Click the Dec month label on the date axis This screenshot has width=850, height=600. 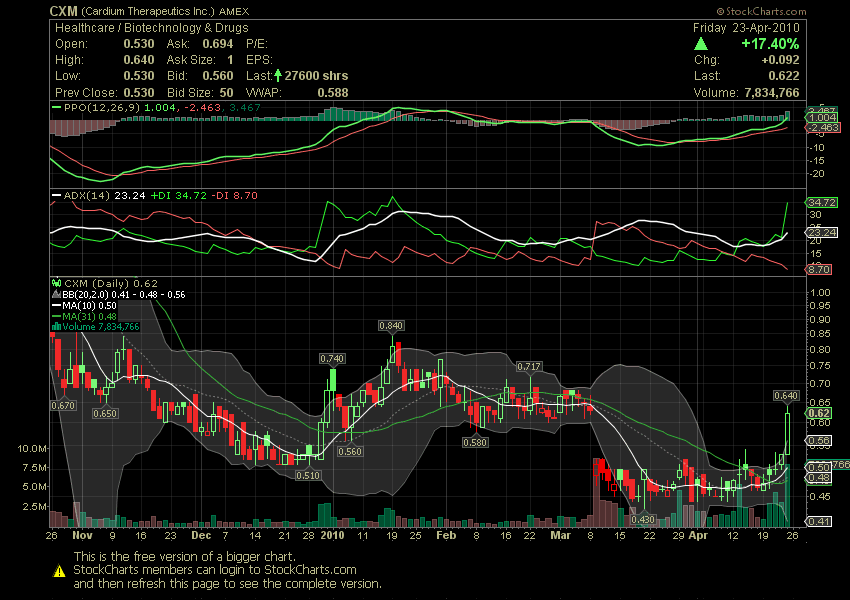(201, 536)
